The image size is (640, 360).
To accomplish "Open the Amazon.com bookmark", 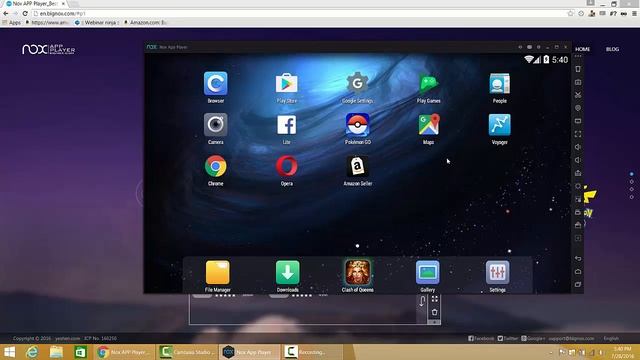I will point(145,22).
